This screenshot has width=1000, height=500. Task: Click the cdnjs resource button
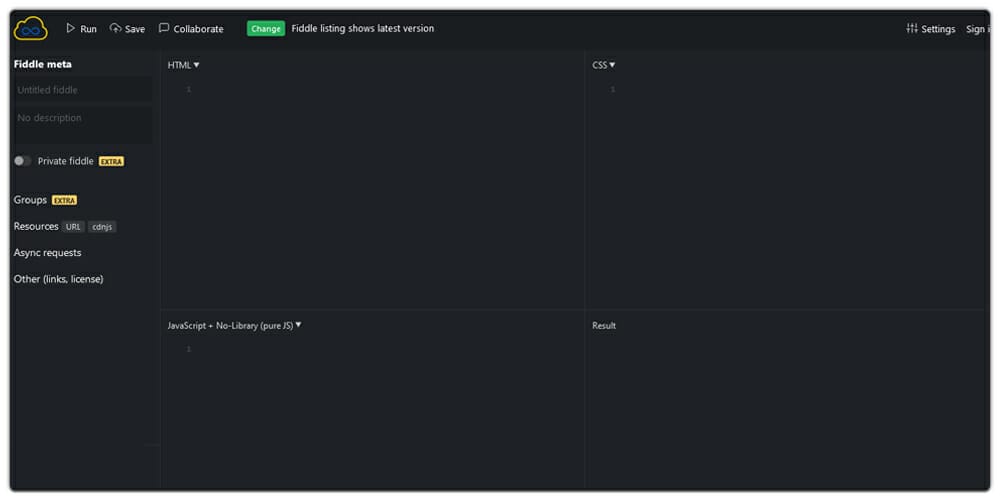[102, 227]
